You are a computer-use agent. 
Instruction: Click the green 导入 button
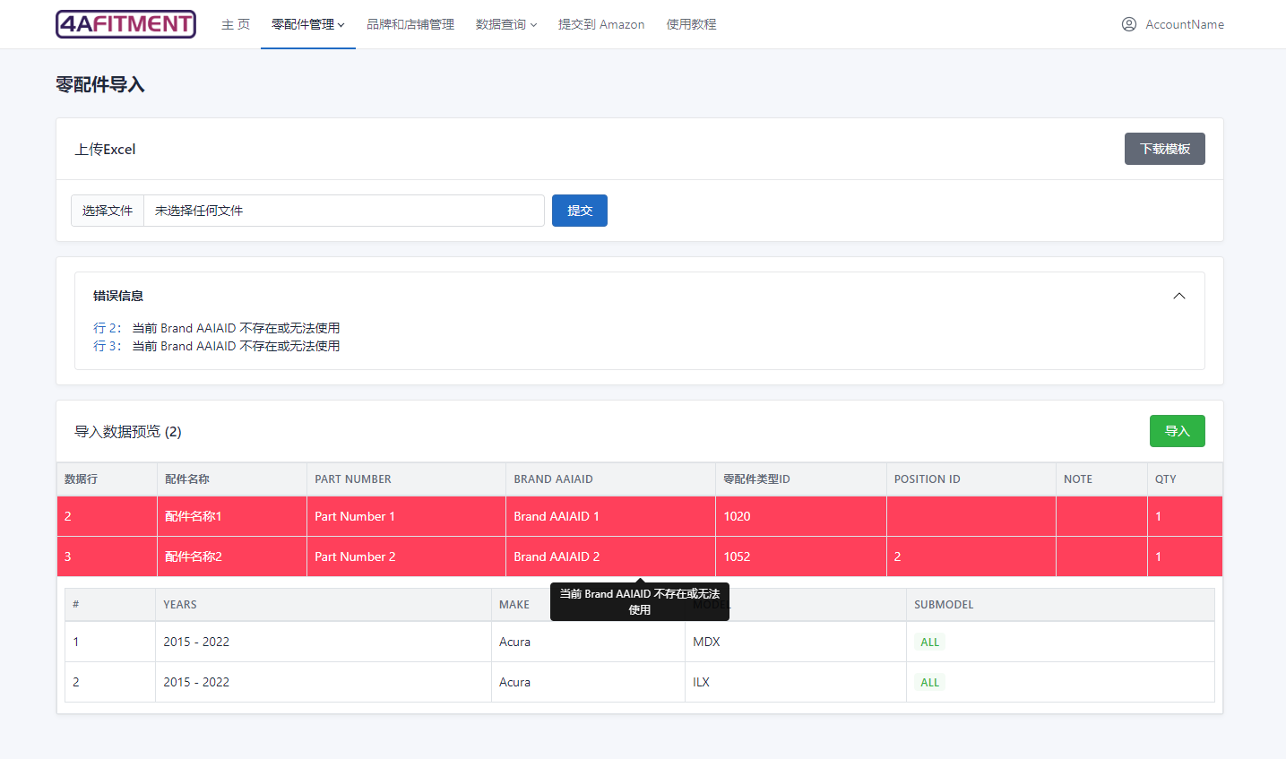[1177, 431]
